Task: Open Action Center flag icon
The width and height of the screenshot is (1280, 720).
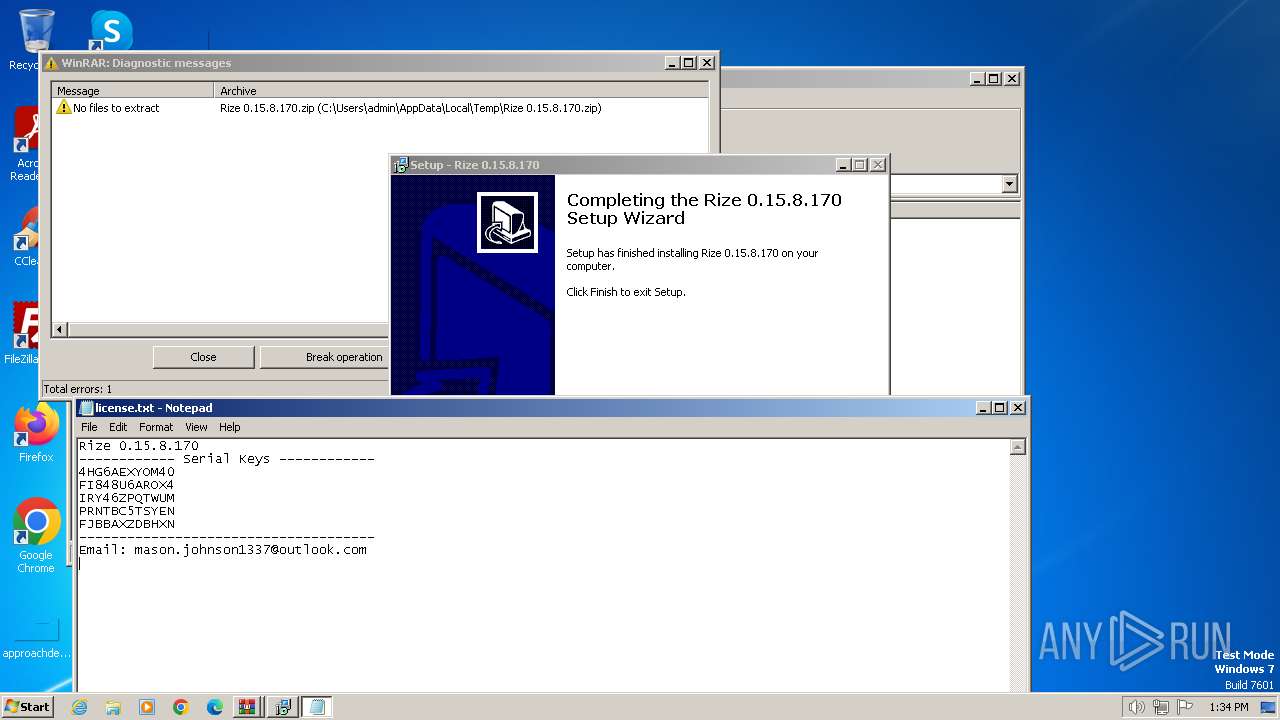Action: (1185, 707)
